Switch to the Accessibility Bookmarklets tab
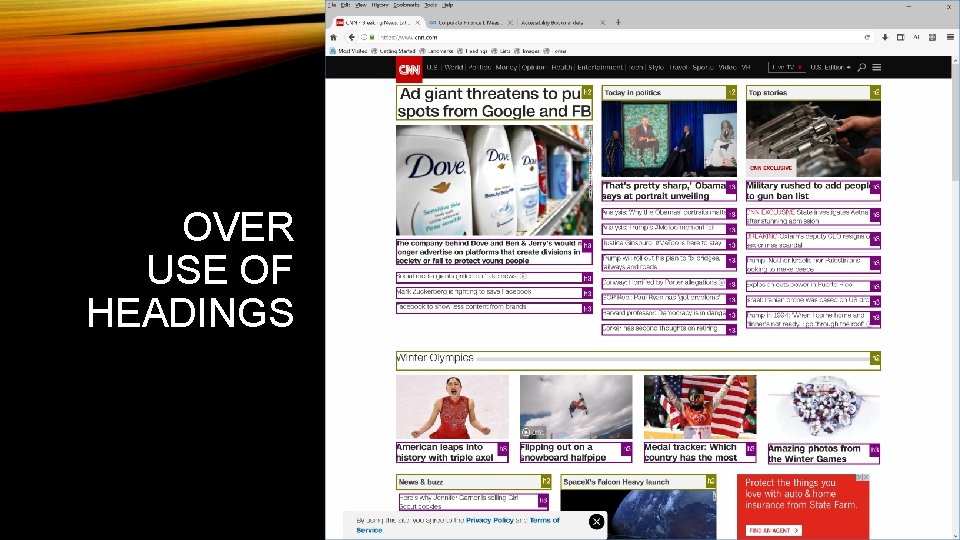This screenshot has width=960, height=540. click(x=561, y=23)
